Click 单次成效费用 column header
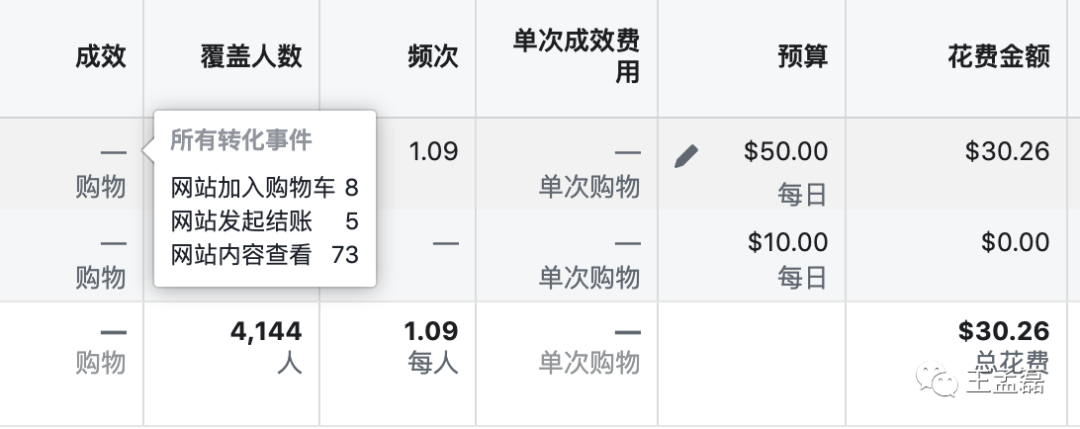This screenshot has width=1080, height=429. tap(577, 56)
